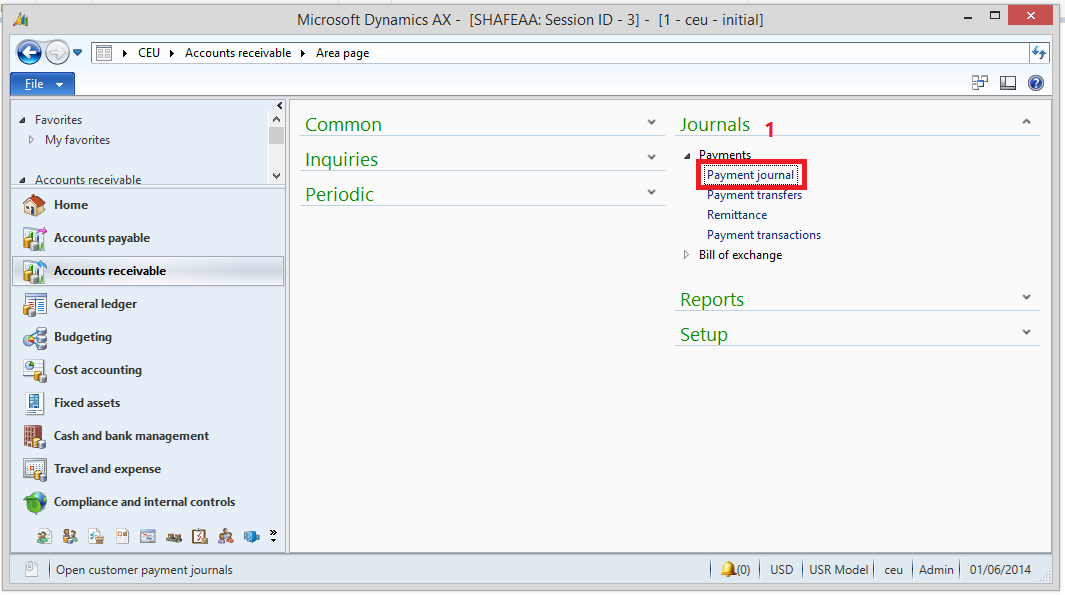Click the Area page breadcrumb
This screenshot has width=1065, height=595.
click(x=342, y=53)
